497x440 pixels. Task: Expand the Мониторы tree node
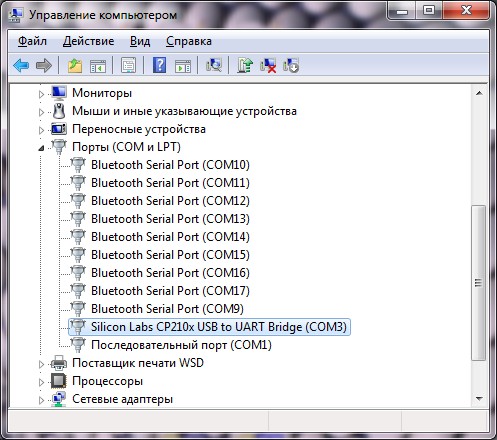click(41, 94)
